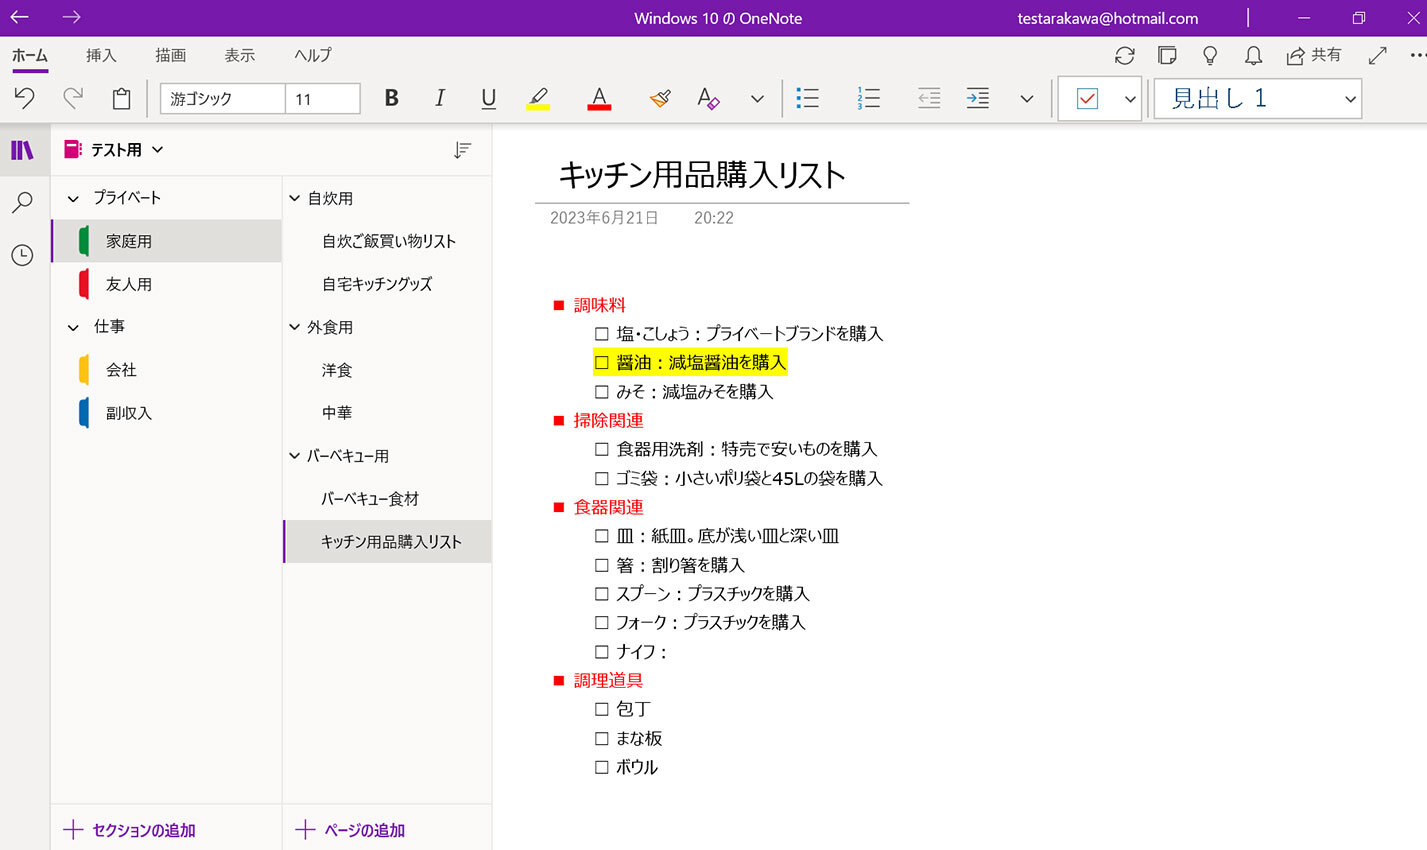Open the 見出し 1 style dropdown
The height and width of the screenshot is (850, 1427).
[1350, 99]
